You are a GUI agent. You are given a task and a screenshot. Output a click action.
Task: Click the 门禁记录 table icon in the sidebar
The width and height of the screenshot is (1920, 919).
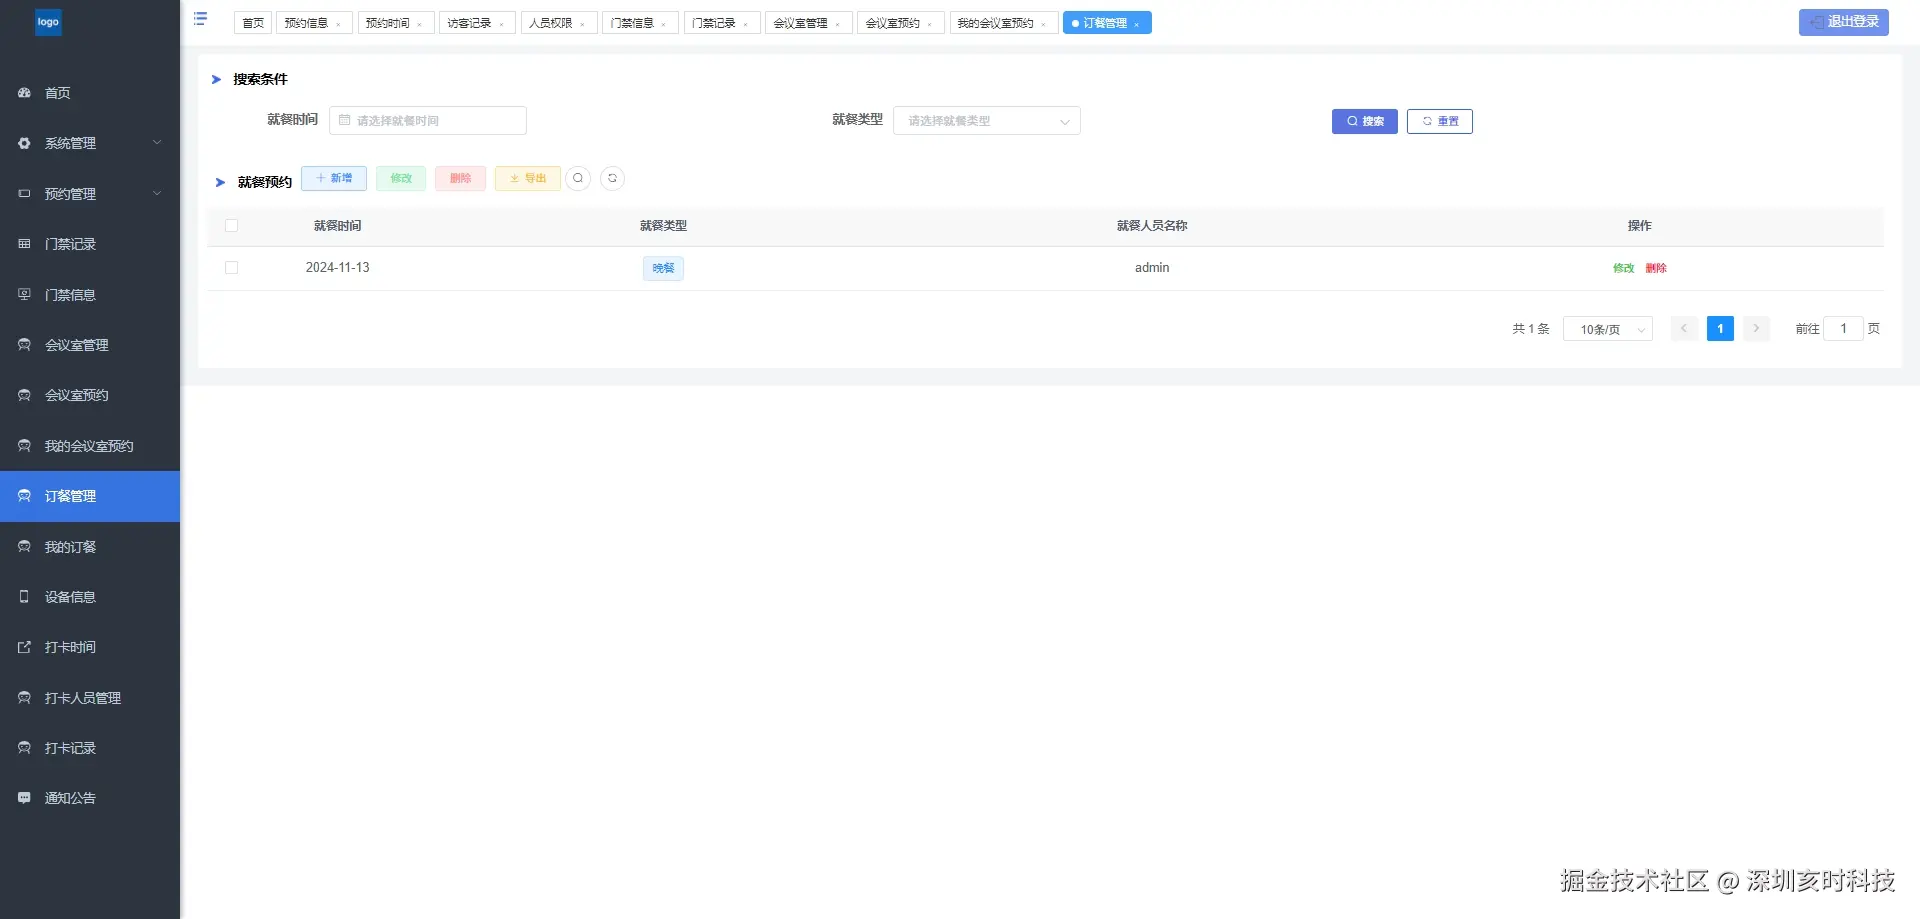pyautogui.click(x=24, y=244)
